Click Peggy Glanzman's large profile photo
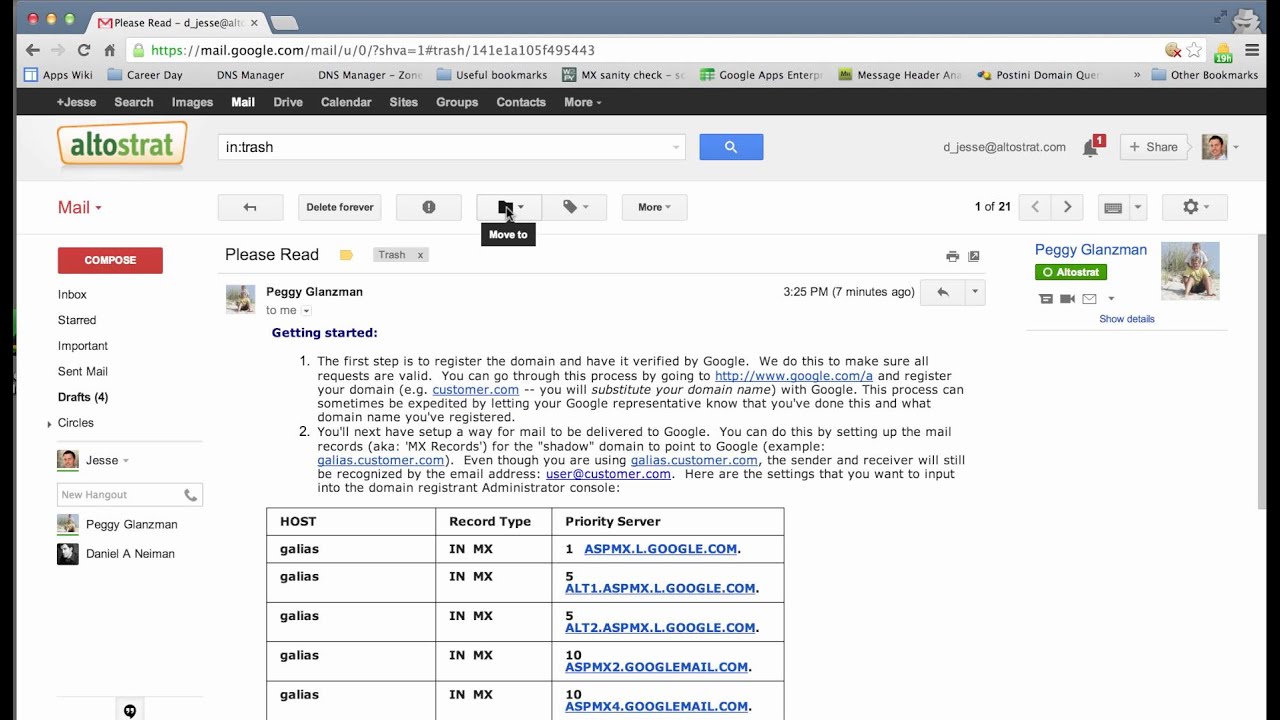 pyautogui.click(x=1190, y=271)
